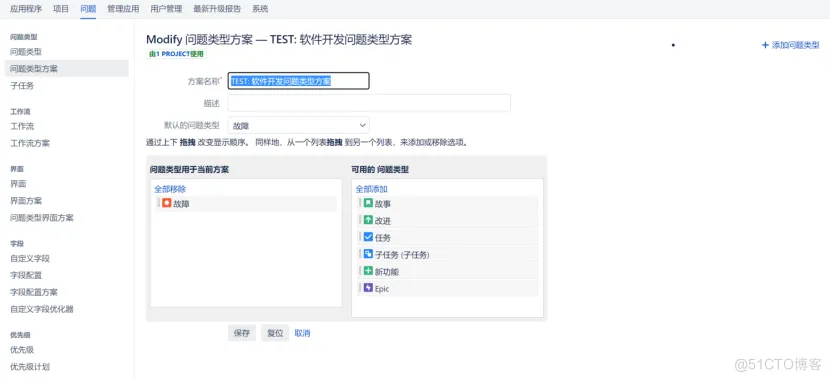Click the drag handle of 故事 row
Image resolution: width=831 pixels, height=381 pixels.
click(360, 203)
